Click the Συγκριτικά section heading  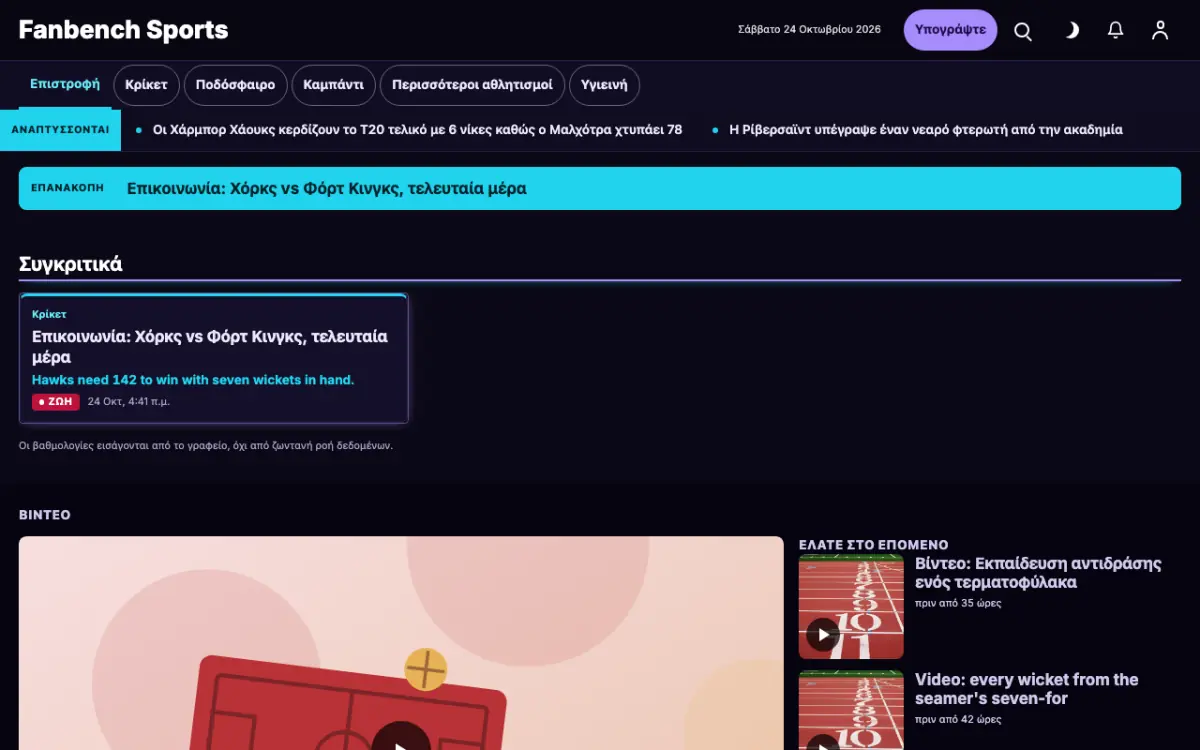(x=70, y=264)
